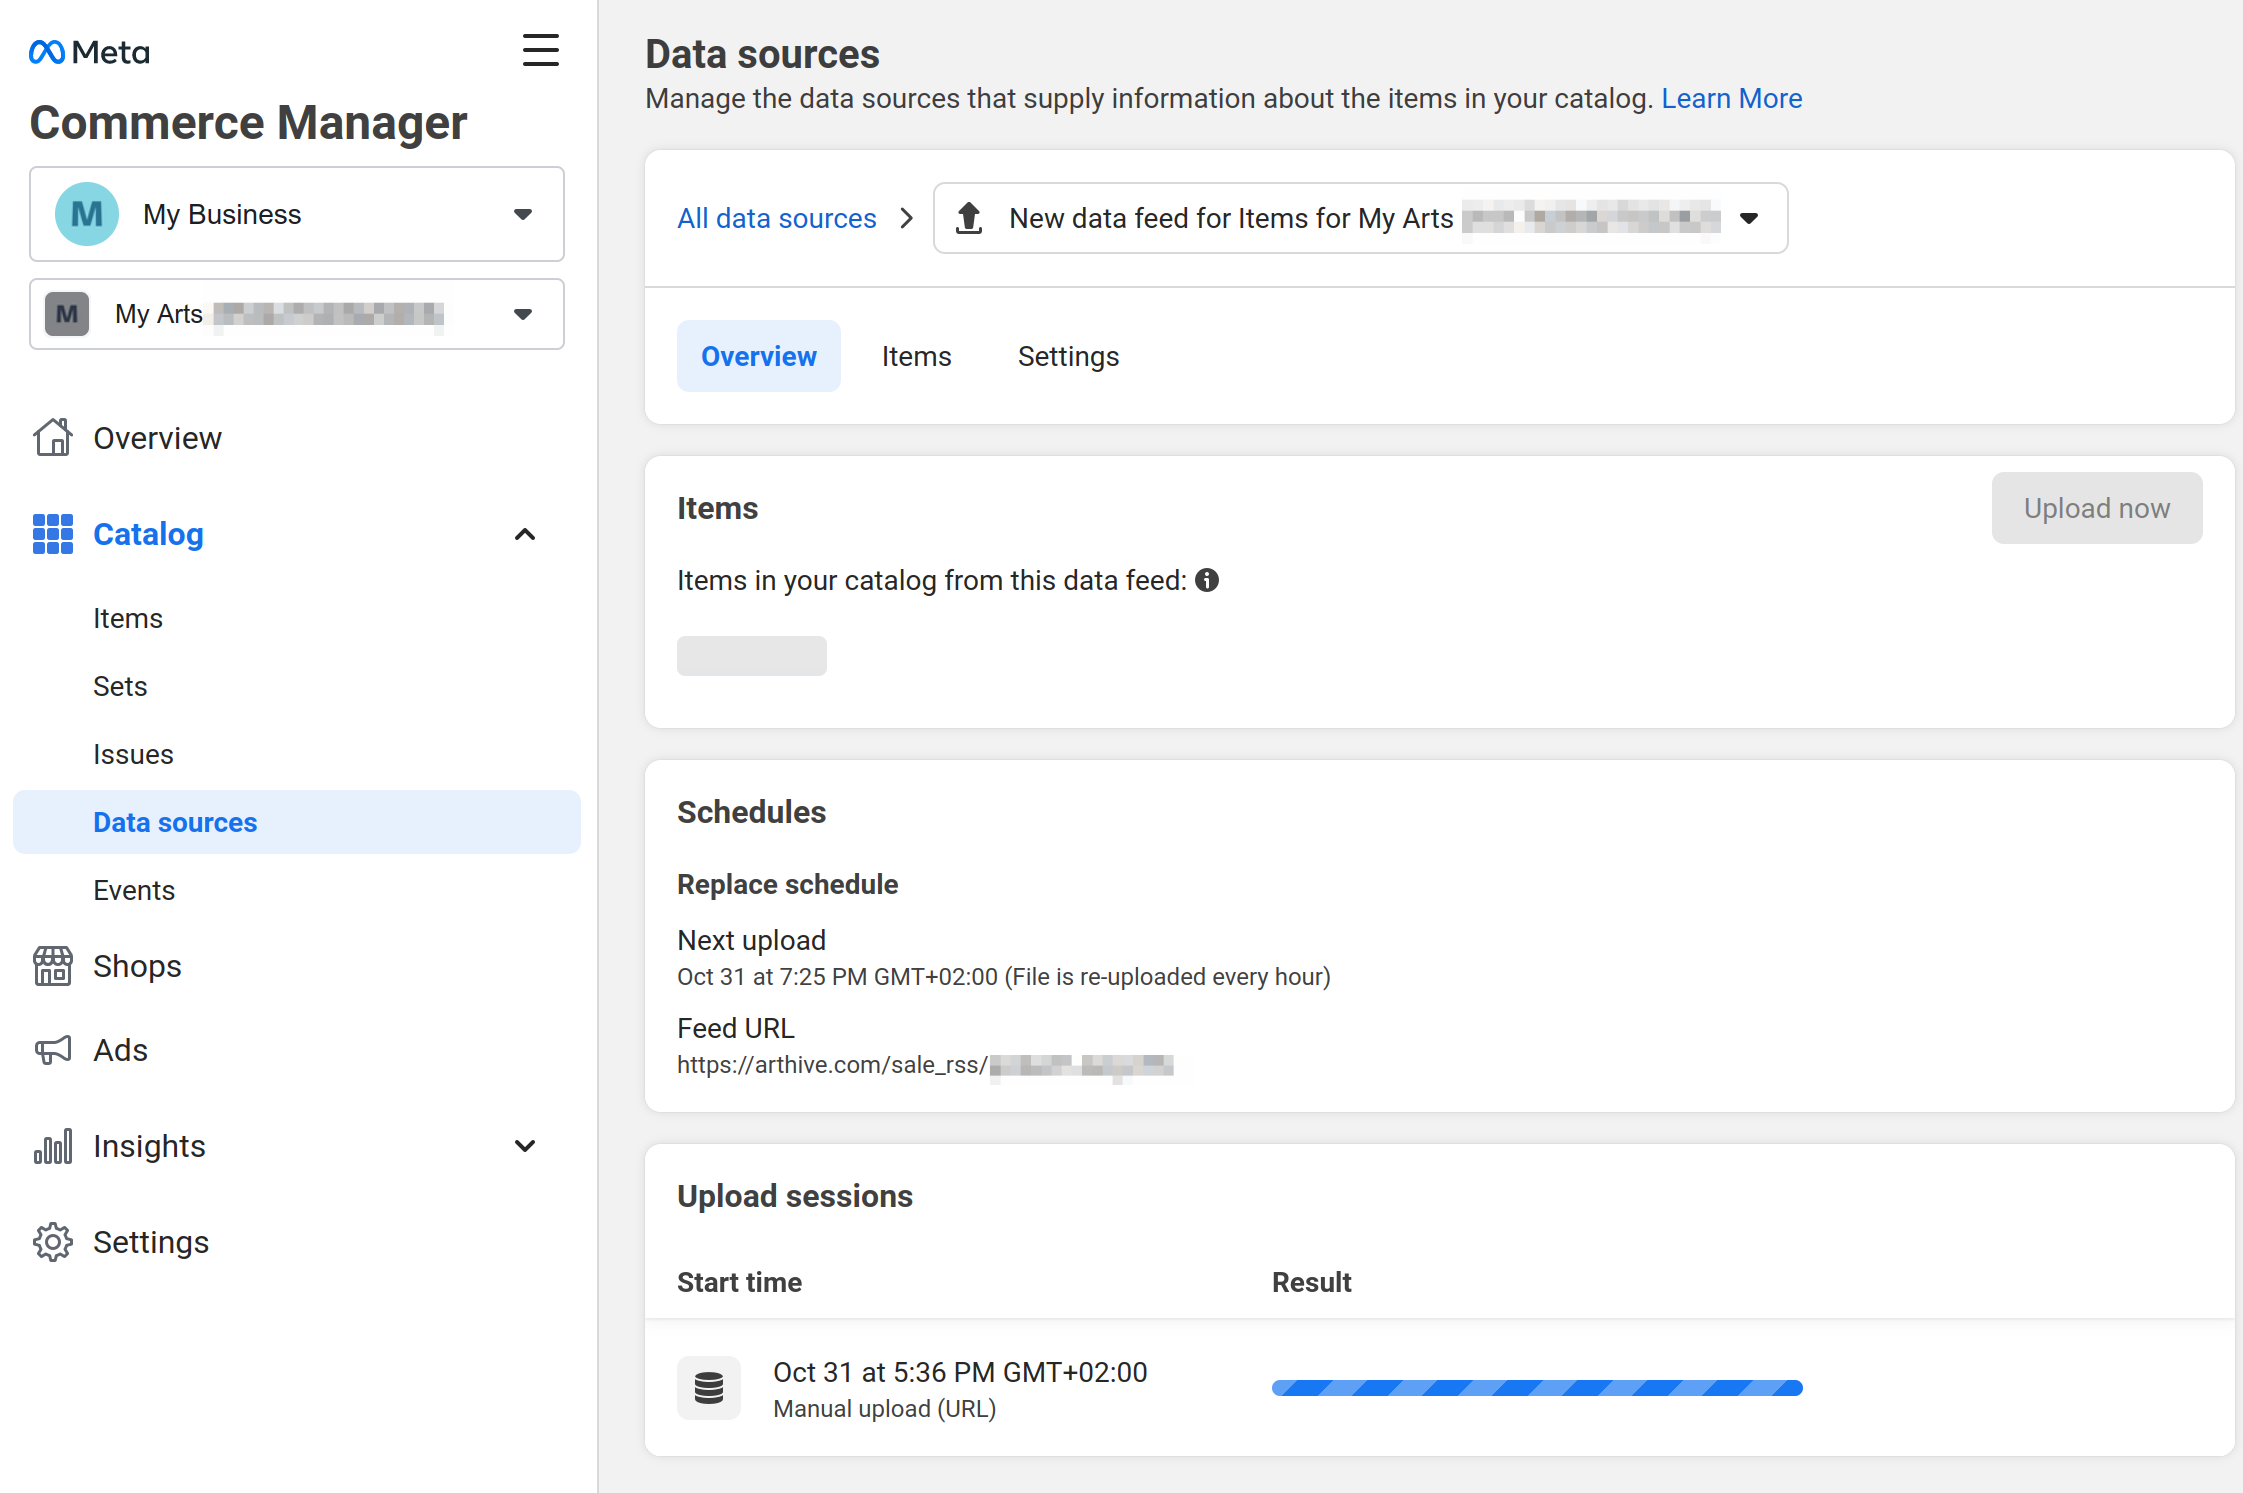This screenshot has height=1493, width=2243.
Task: Click the info icon next to items count
Action: [1207, 580]
